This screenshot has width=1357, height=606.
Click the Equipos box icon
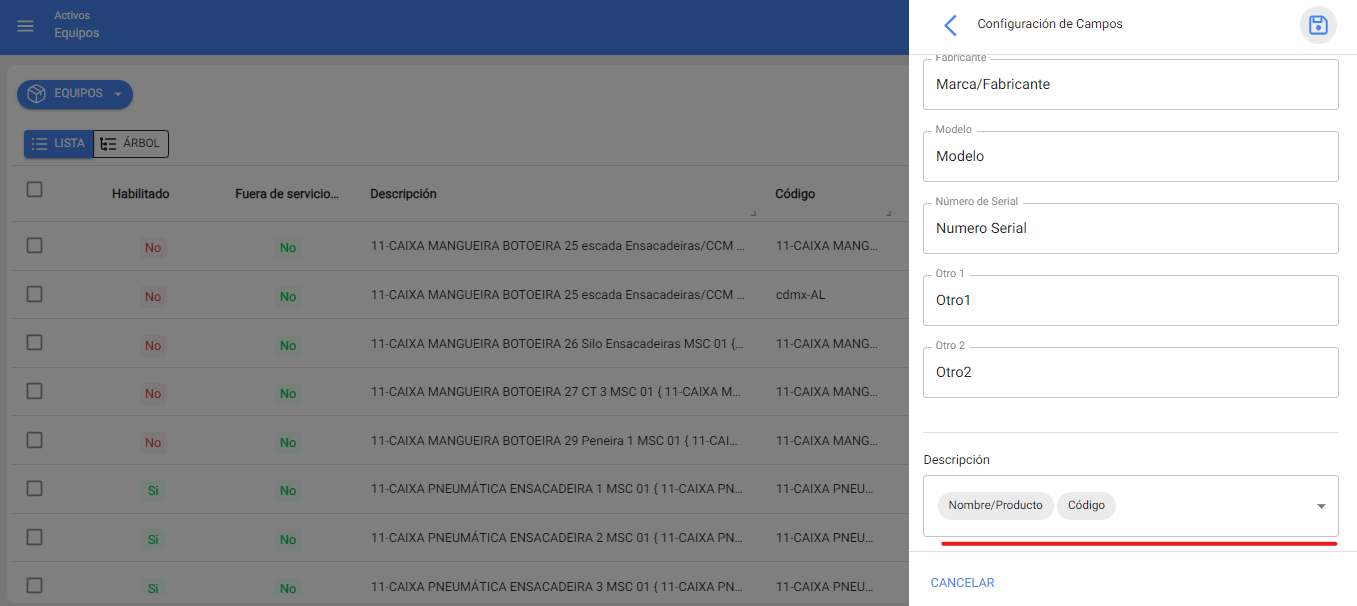coord(37,94)
